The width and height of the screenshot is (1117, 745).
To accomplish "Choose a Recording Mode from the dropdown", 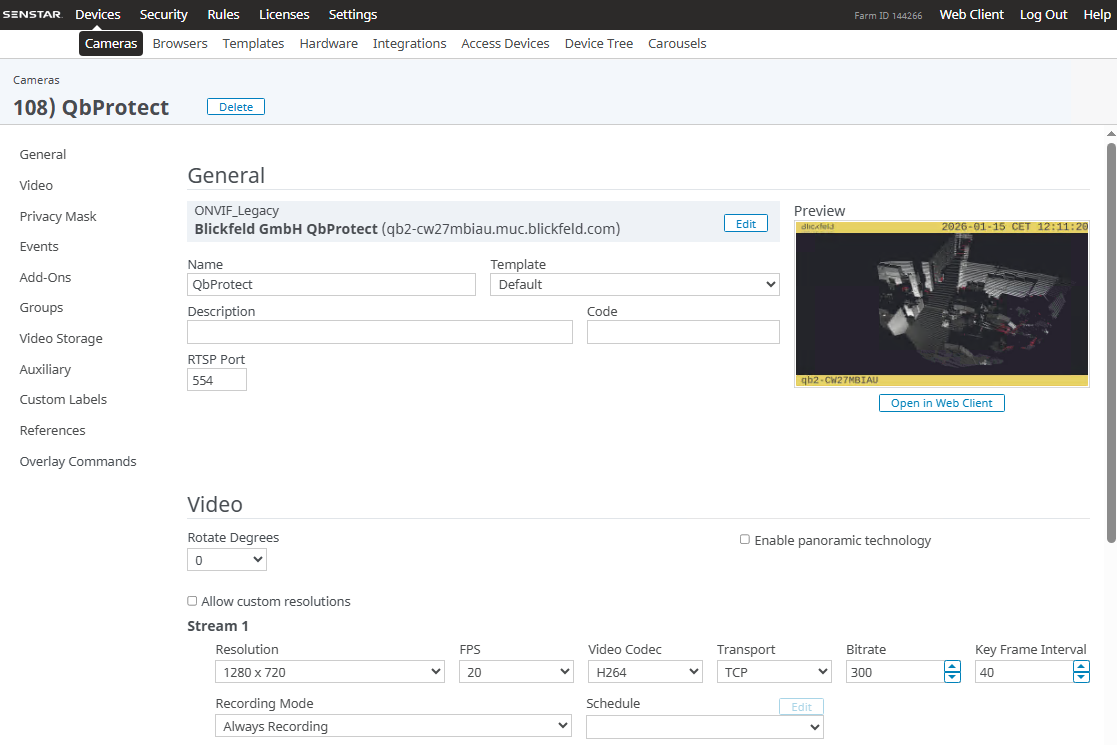I will click(x=393, y=726).
